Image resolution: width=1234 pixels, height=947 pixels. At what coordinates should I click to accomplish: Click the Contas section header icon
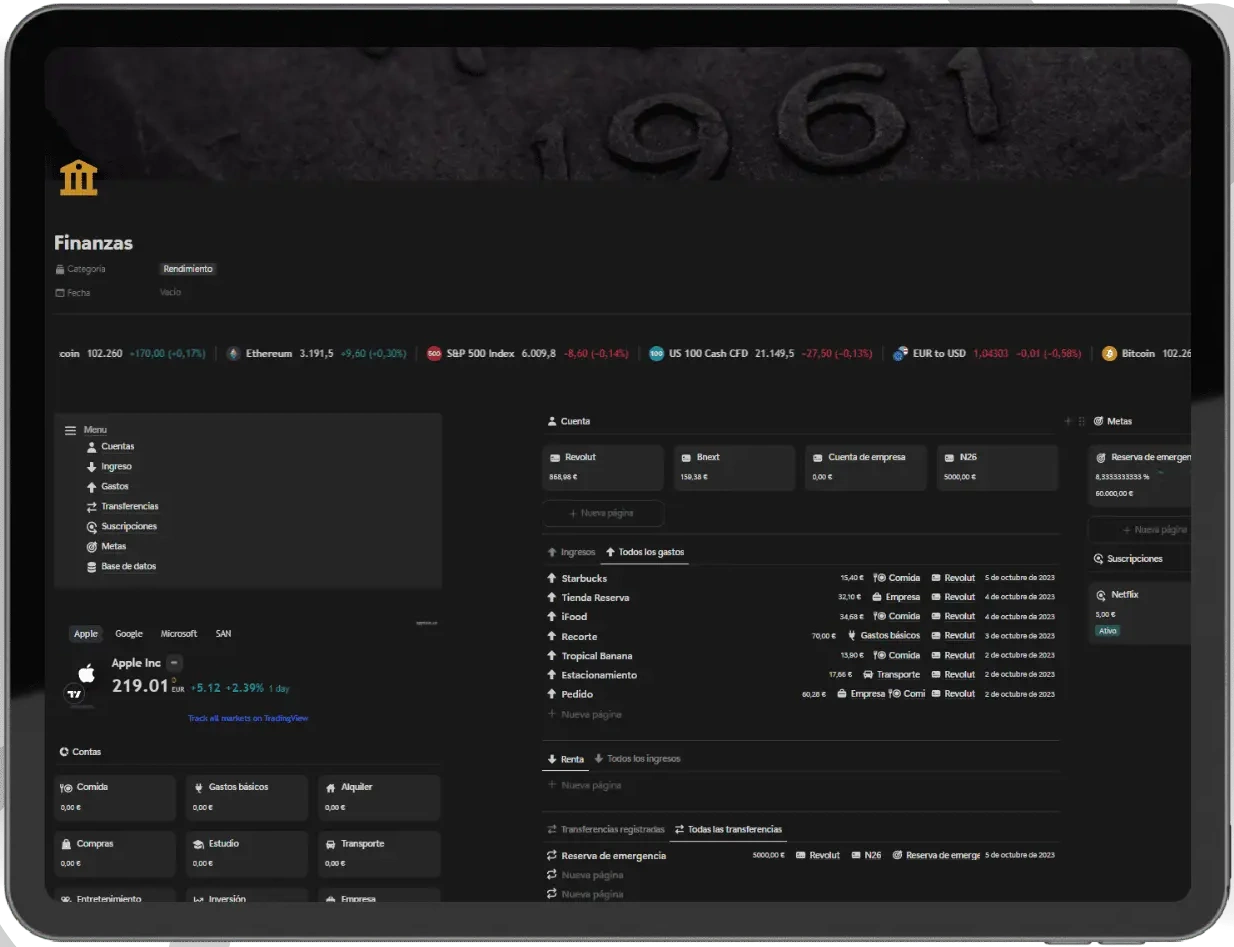[65, 752]
